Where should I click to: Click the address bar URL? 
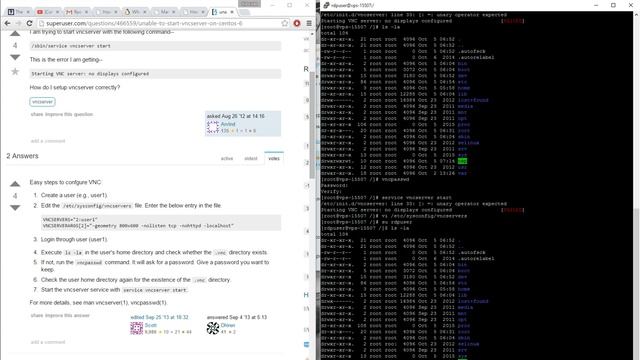144,23
